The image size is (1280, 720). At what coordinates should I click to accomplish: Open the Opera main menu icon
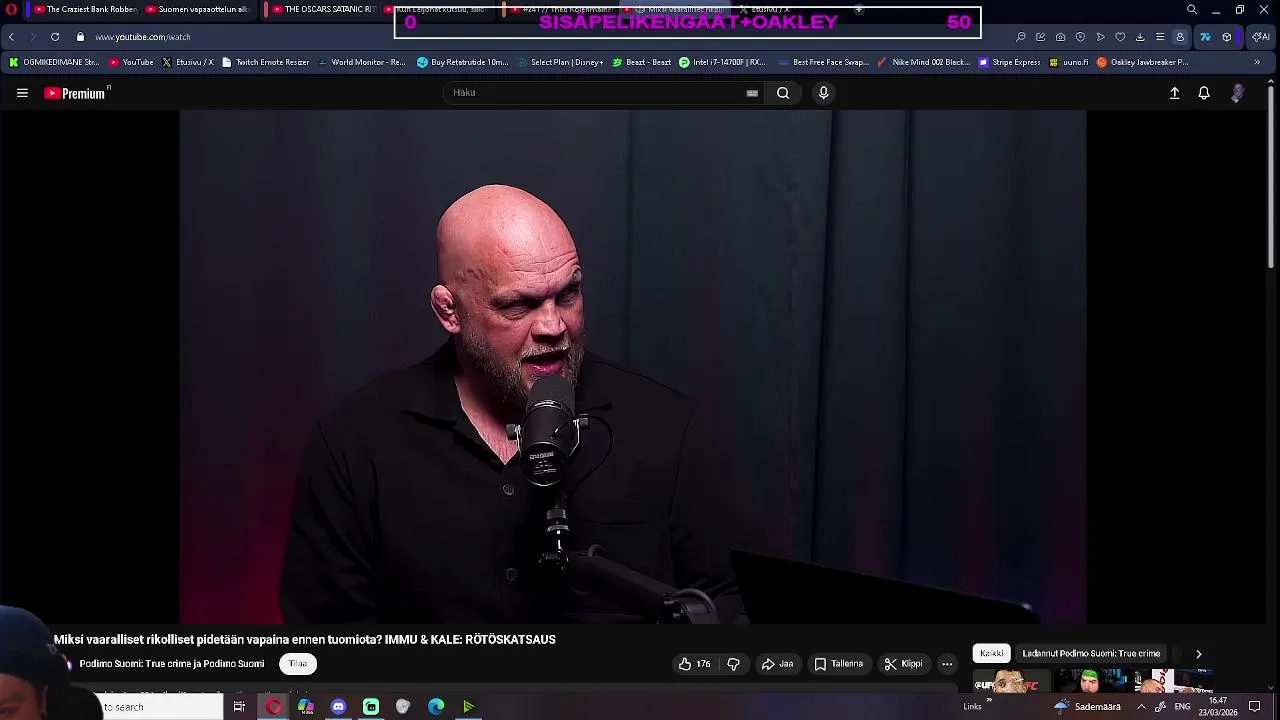(x=11, y=9)
